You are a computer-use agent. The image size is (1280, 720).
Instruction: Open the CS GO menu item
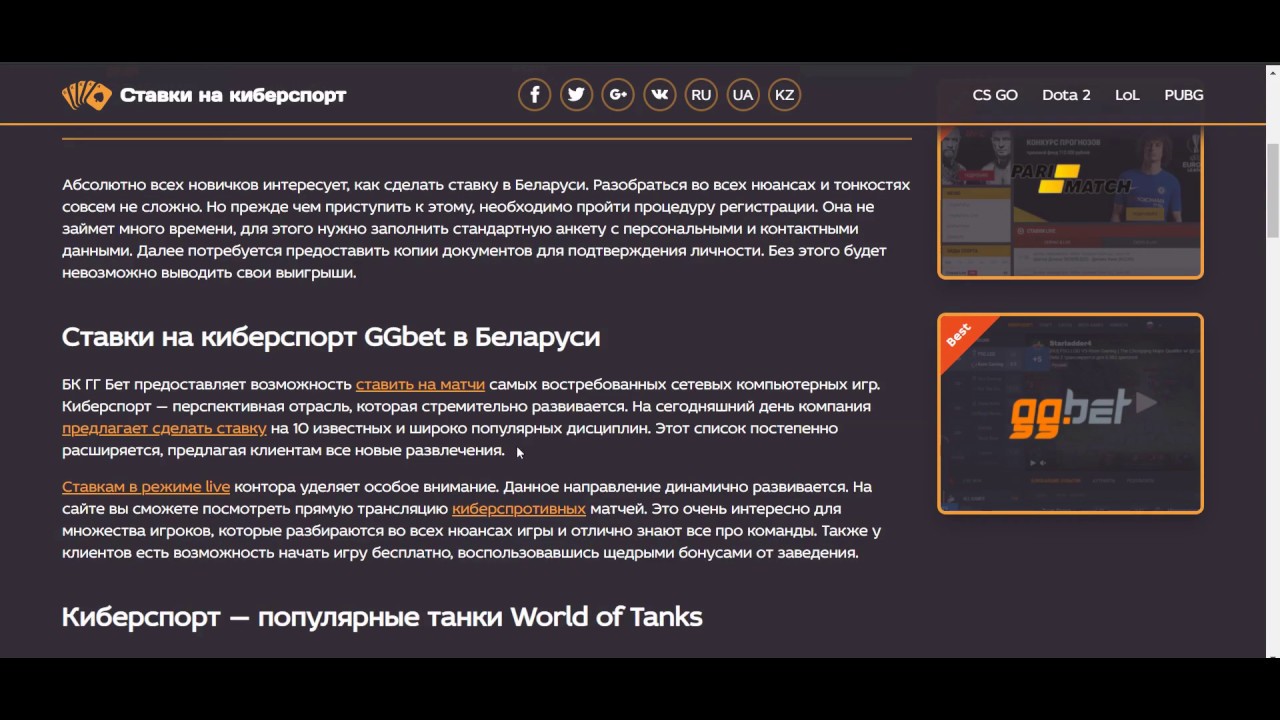click(995, 95)
